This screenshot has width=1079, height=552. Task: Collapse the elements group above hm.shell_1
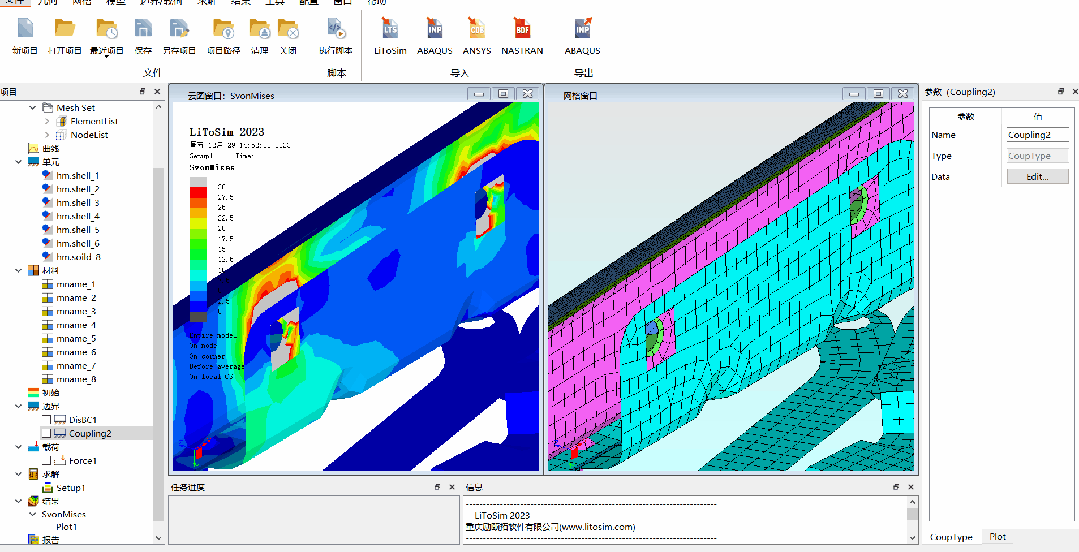19,162
